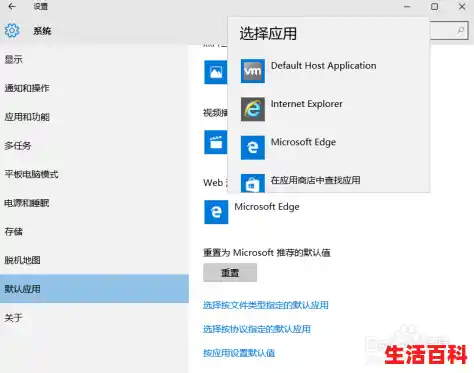Screen dimensions: 474x373
Task: Open 平板电脑模式 settings
Action: [94, 174]
